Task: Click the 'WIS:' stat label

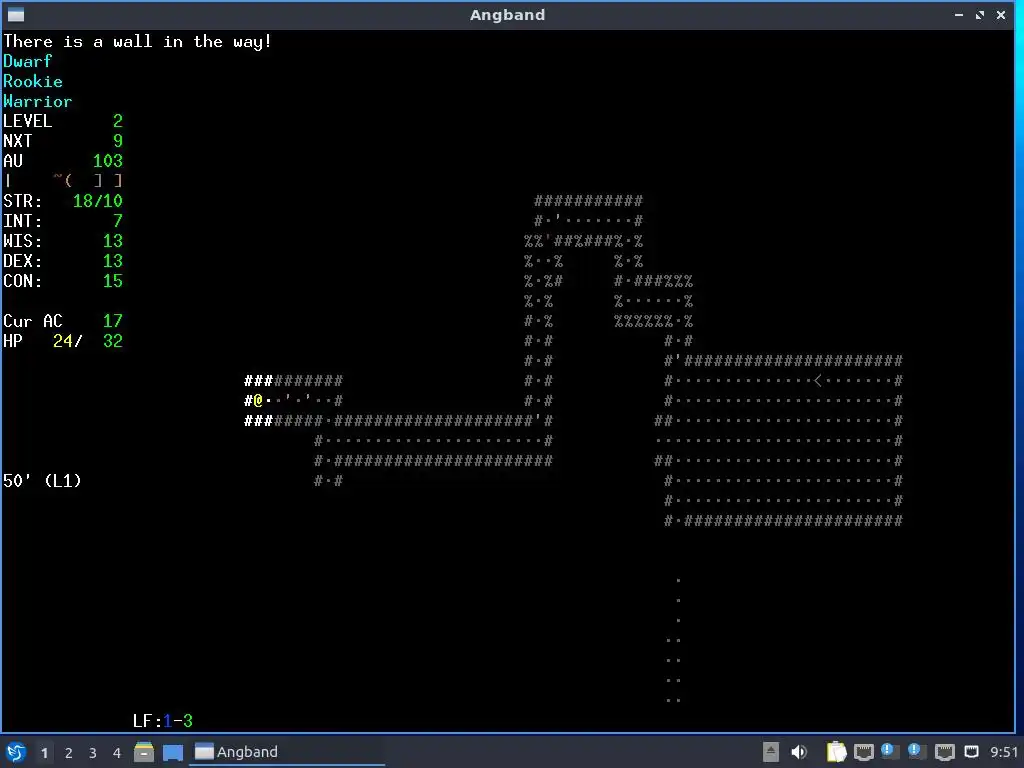Action: pos(23,241)
